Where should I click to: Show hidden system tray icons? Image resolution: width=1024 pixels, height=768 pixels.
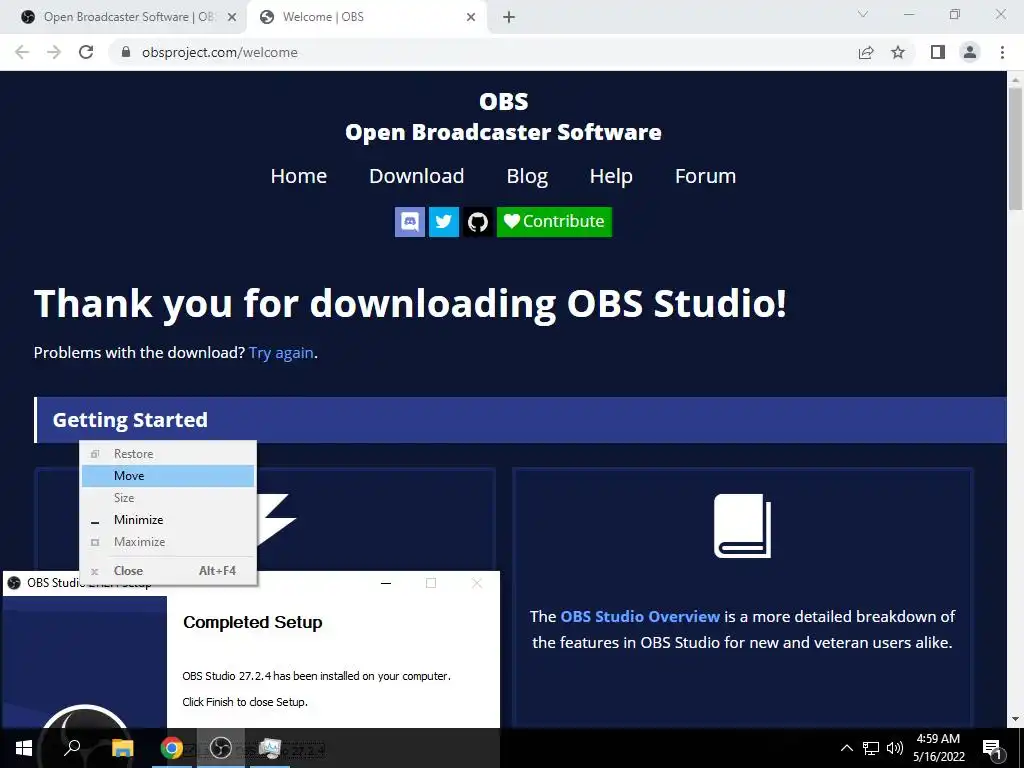(846, 748)
